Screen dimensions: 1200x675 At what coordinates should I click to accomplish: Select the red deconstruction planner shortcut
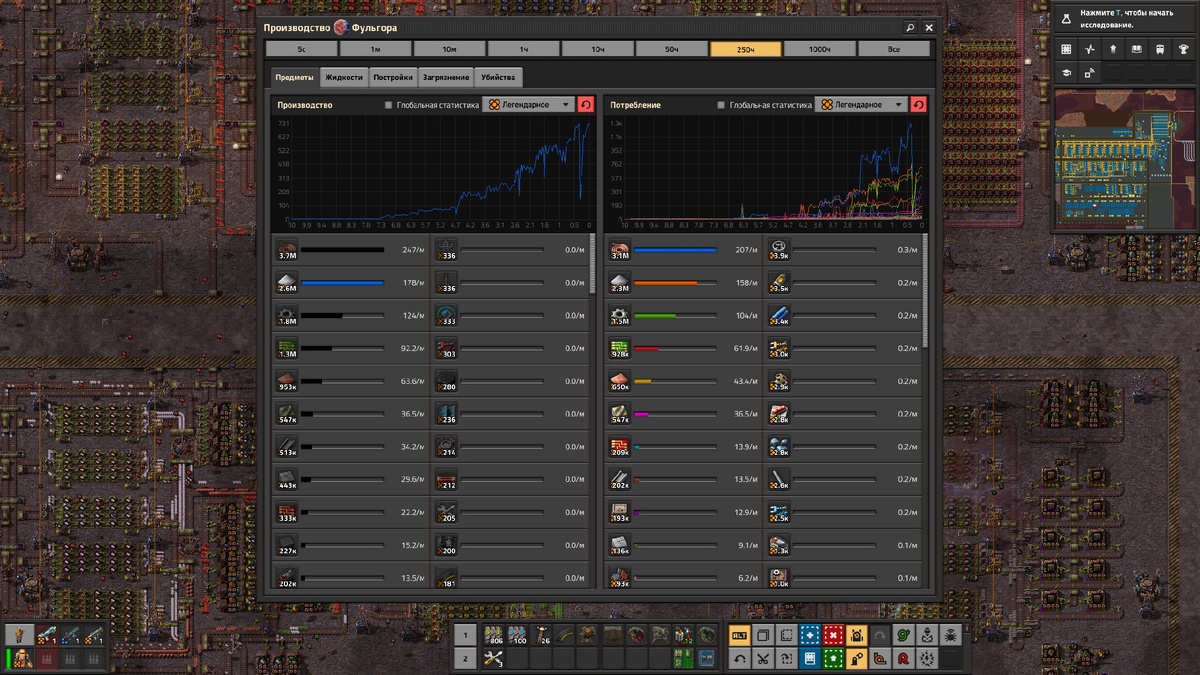pos(834,635)
